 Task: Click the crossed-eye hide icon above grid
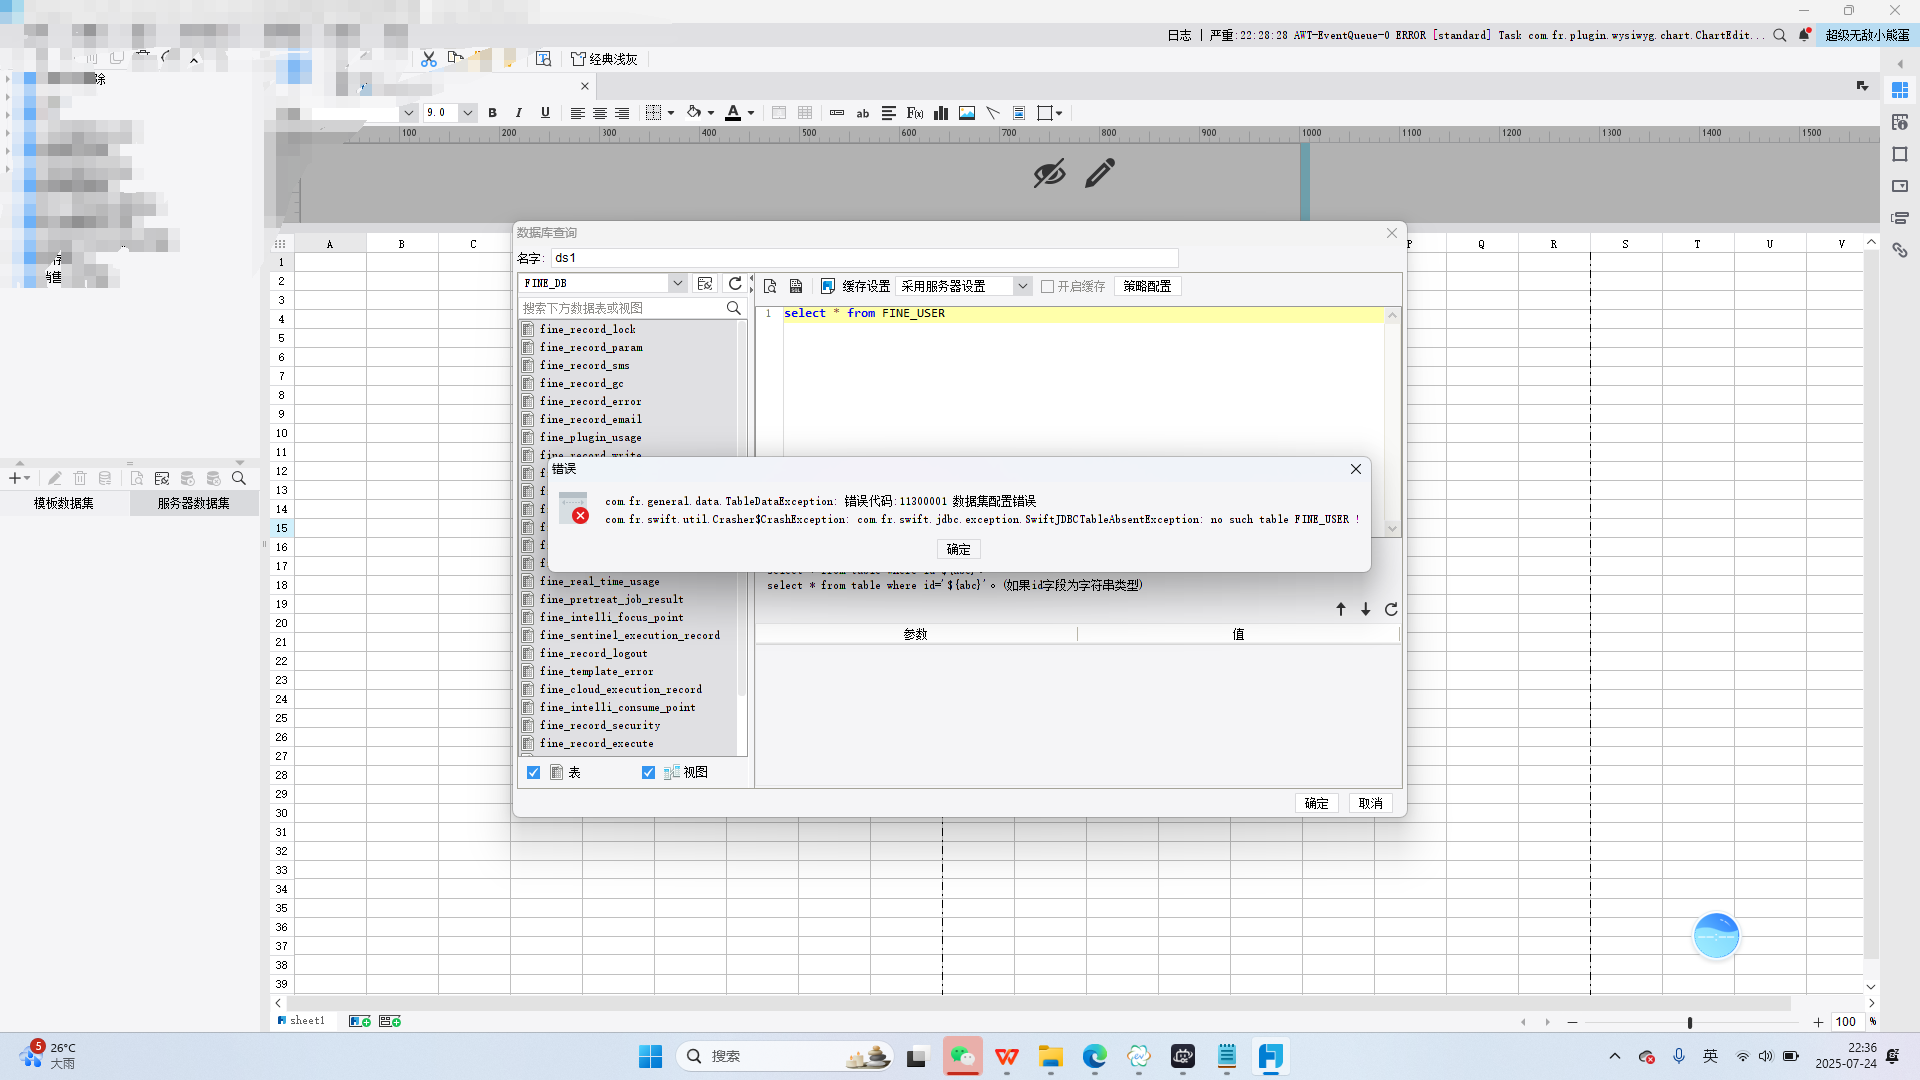tap(1049, 173)
